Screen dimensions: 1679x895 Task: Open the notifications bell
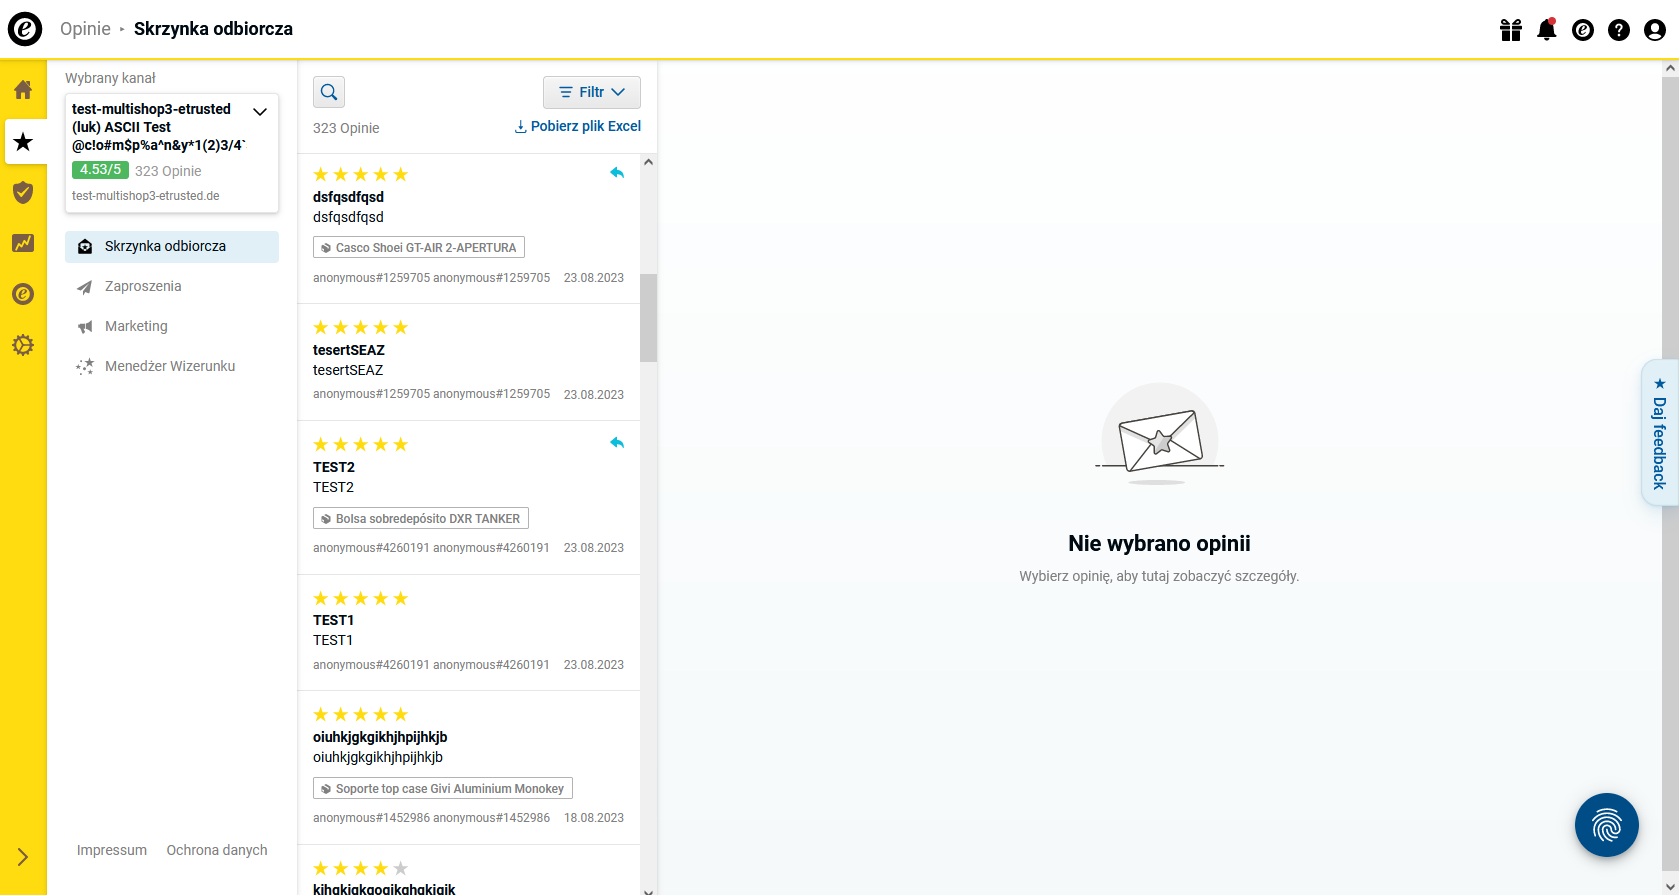(1546, 30)
